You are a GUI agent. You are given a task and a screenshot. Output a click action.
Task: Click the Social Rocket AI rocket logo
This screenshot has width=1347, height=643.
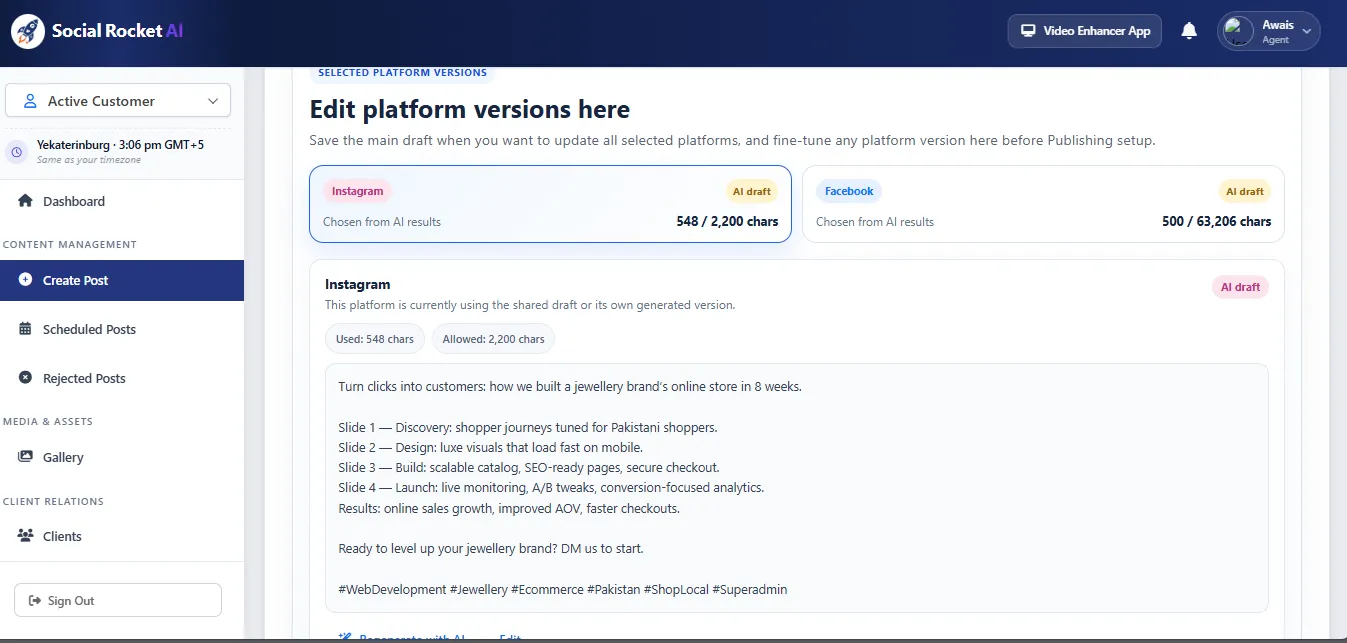[x=28, y=31]
